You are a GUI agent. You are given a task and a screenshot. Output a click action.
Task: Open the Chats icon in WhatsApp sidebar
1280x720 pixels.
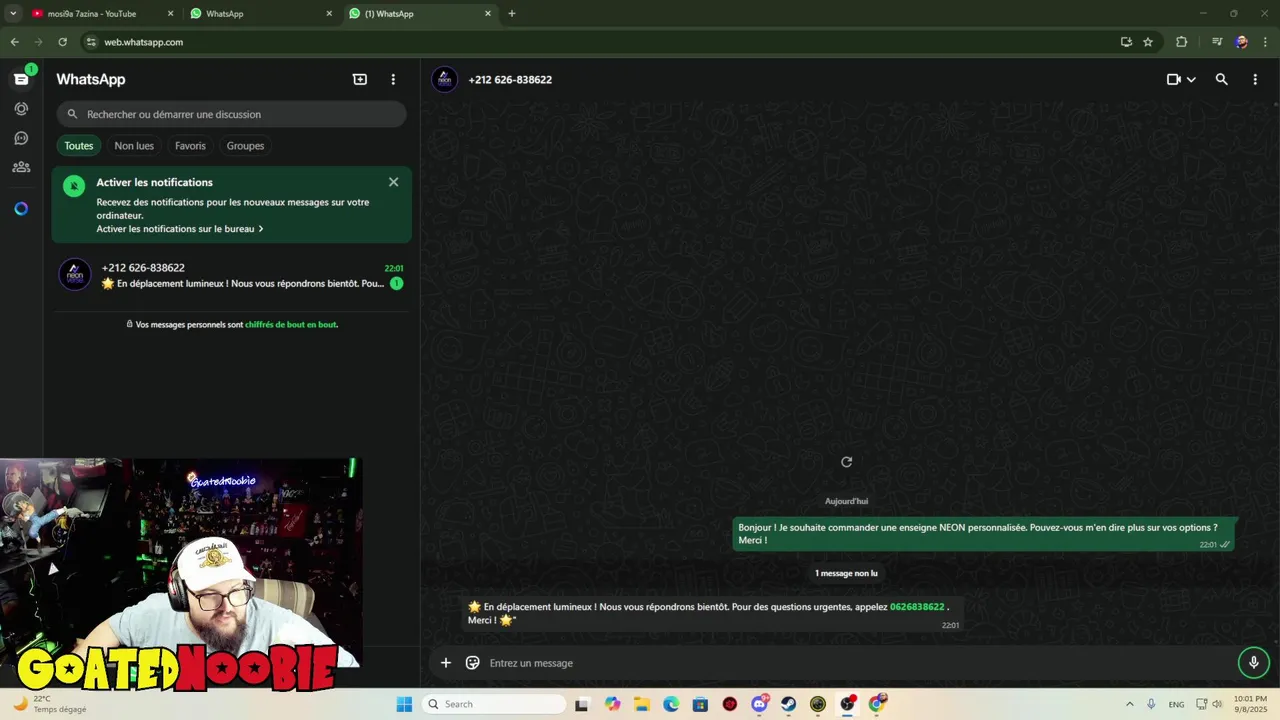[x=21, y=79]
